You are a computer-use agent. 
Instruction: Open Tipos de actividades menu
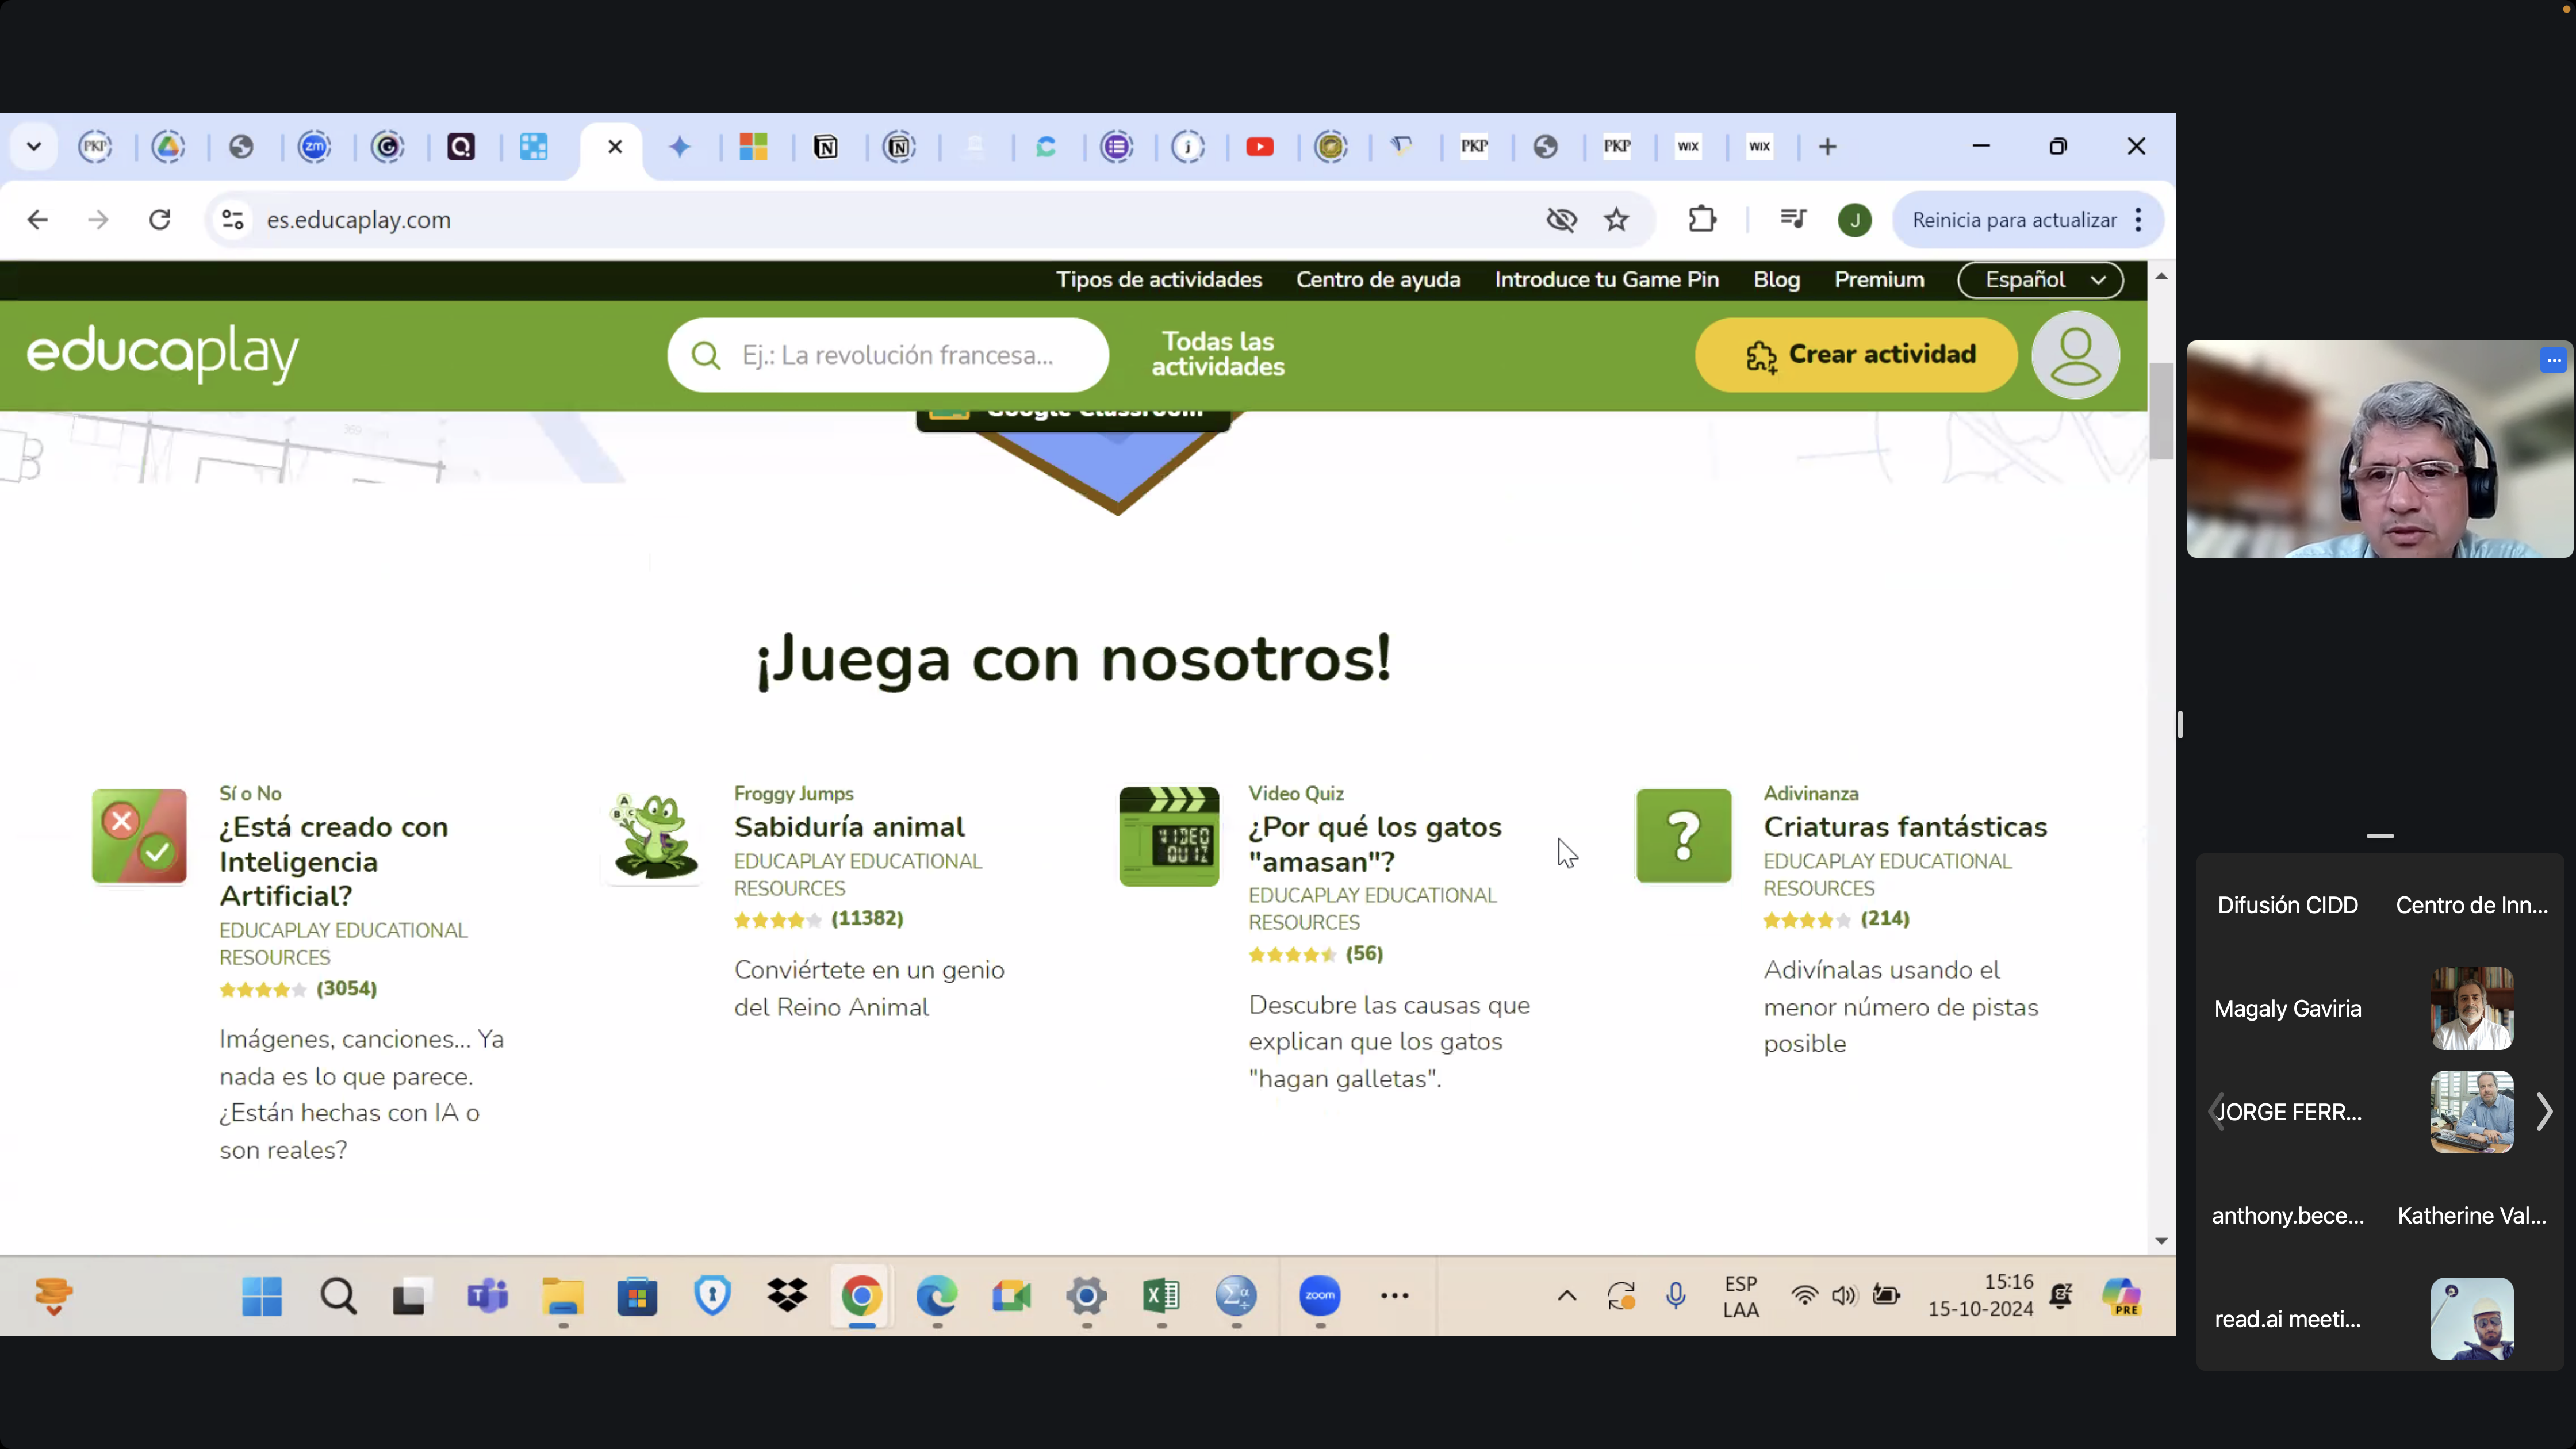pos(1159,280)
